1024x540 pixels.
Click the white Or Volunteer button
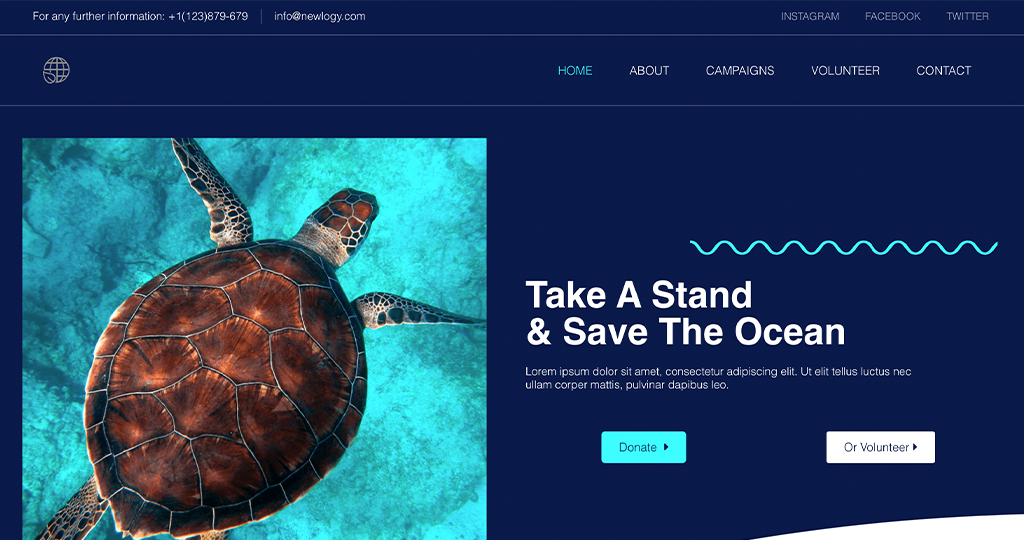pyautogui.click(x=880, y=447)
